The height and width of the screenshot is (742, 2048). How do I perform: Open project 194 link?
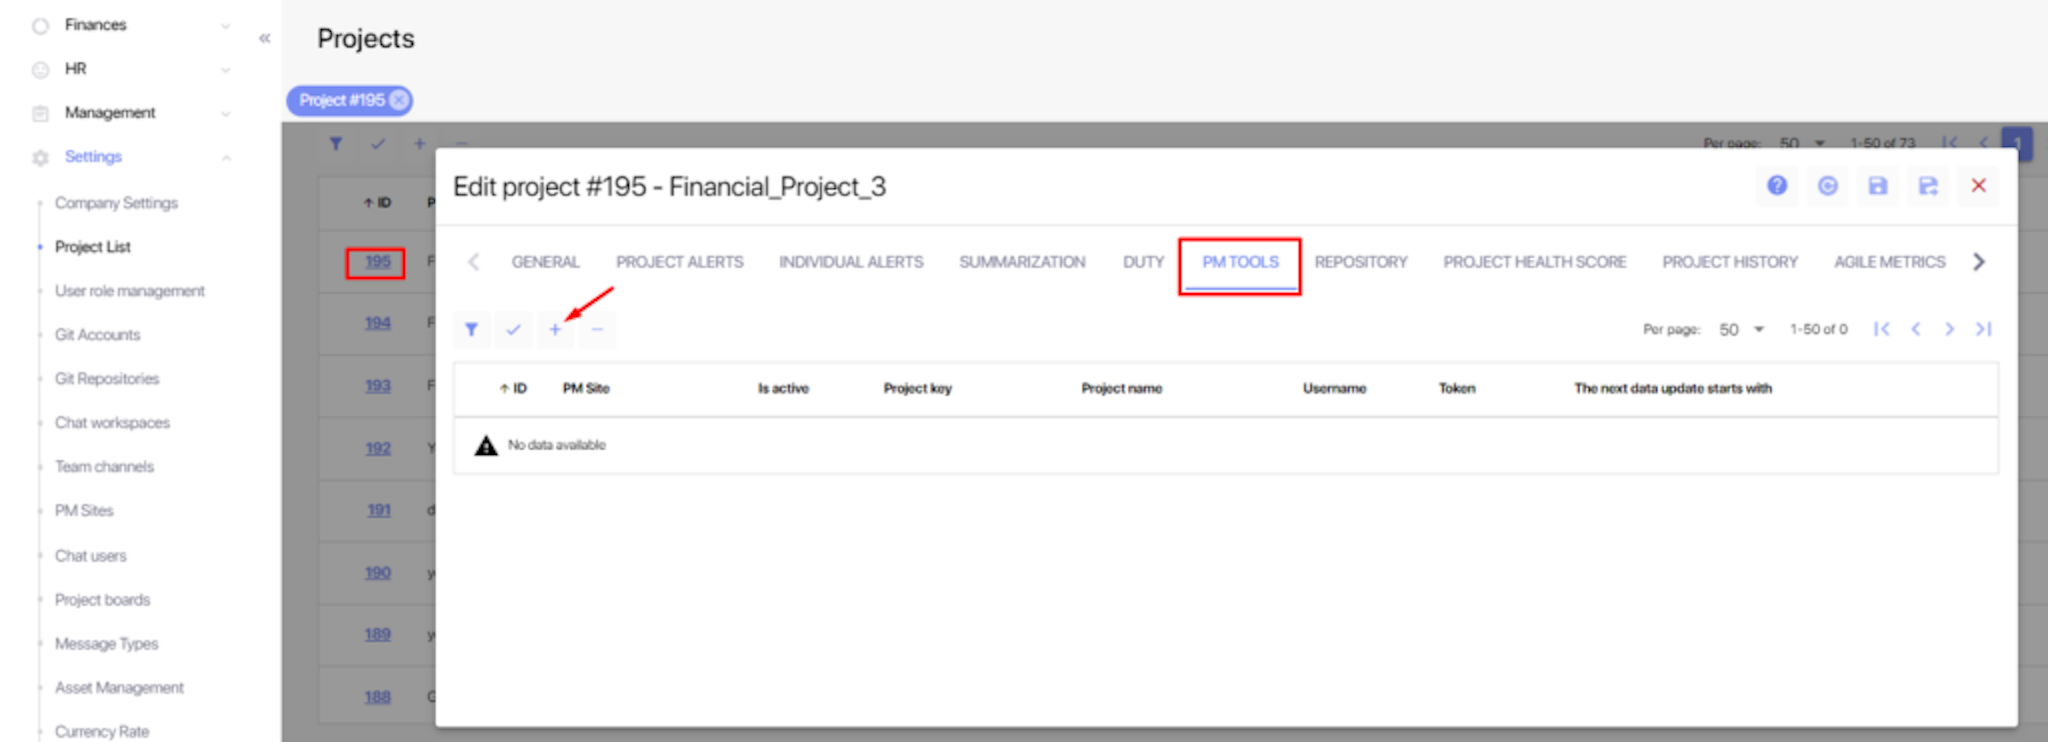tap(378, 323)
